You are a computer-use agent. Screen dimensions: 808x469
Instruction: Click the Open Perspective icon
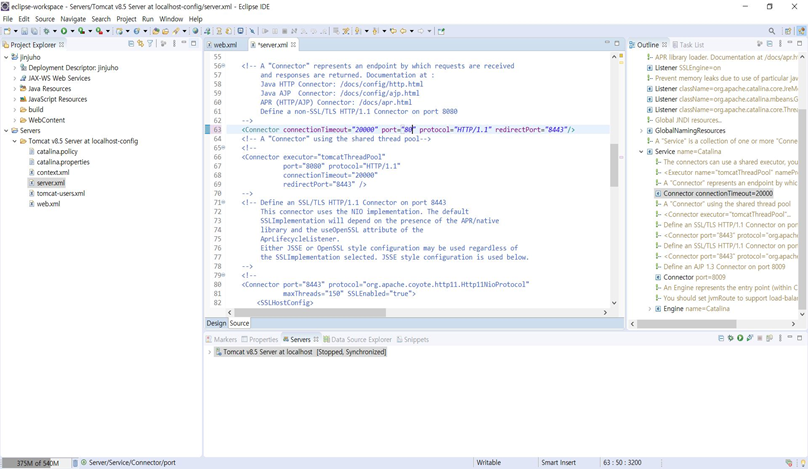[788, 31]
